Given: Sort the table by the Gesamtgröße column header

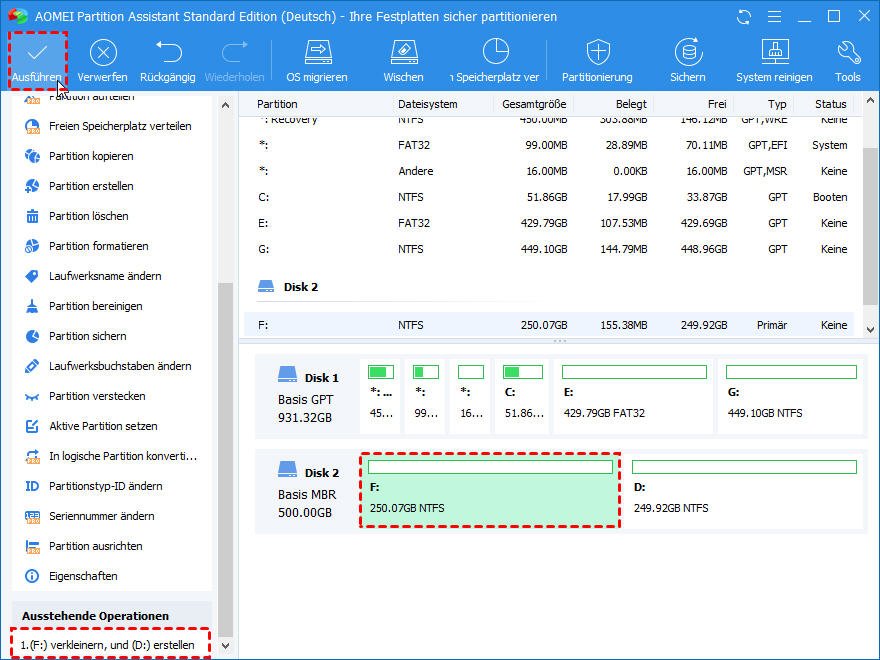Looking at the screenshot, I should click(534, 104).
